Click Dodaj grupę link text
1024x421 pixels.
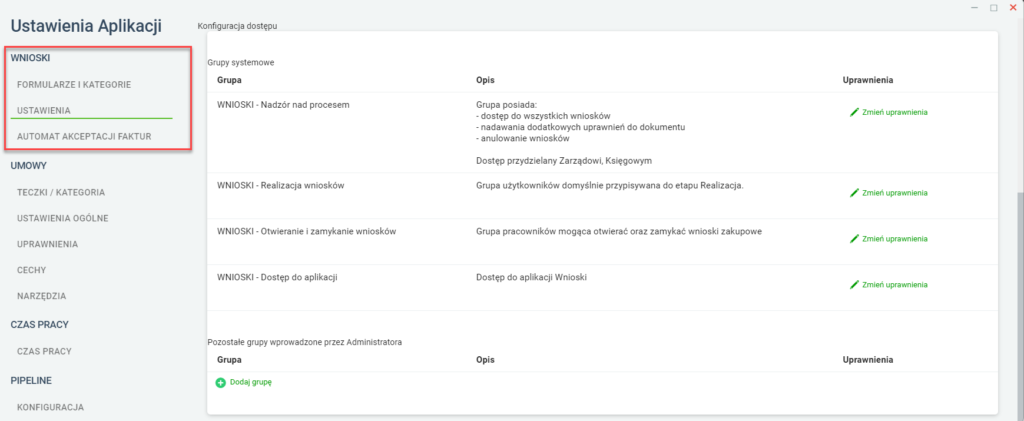[x=251, y=382]
